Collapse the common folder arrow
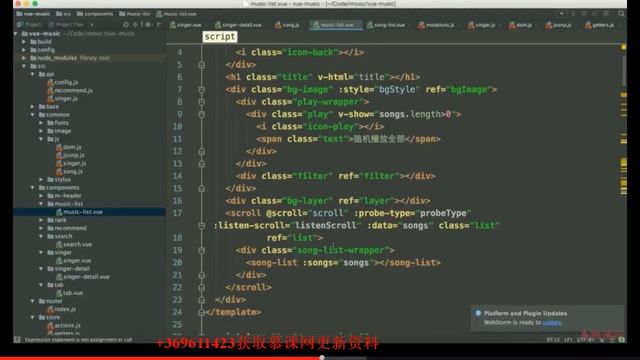The height and width of the screenshot is (360, 640). coord(33,115)
